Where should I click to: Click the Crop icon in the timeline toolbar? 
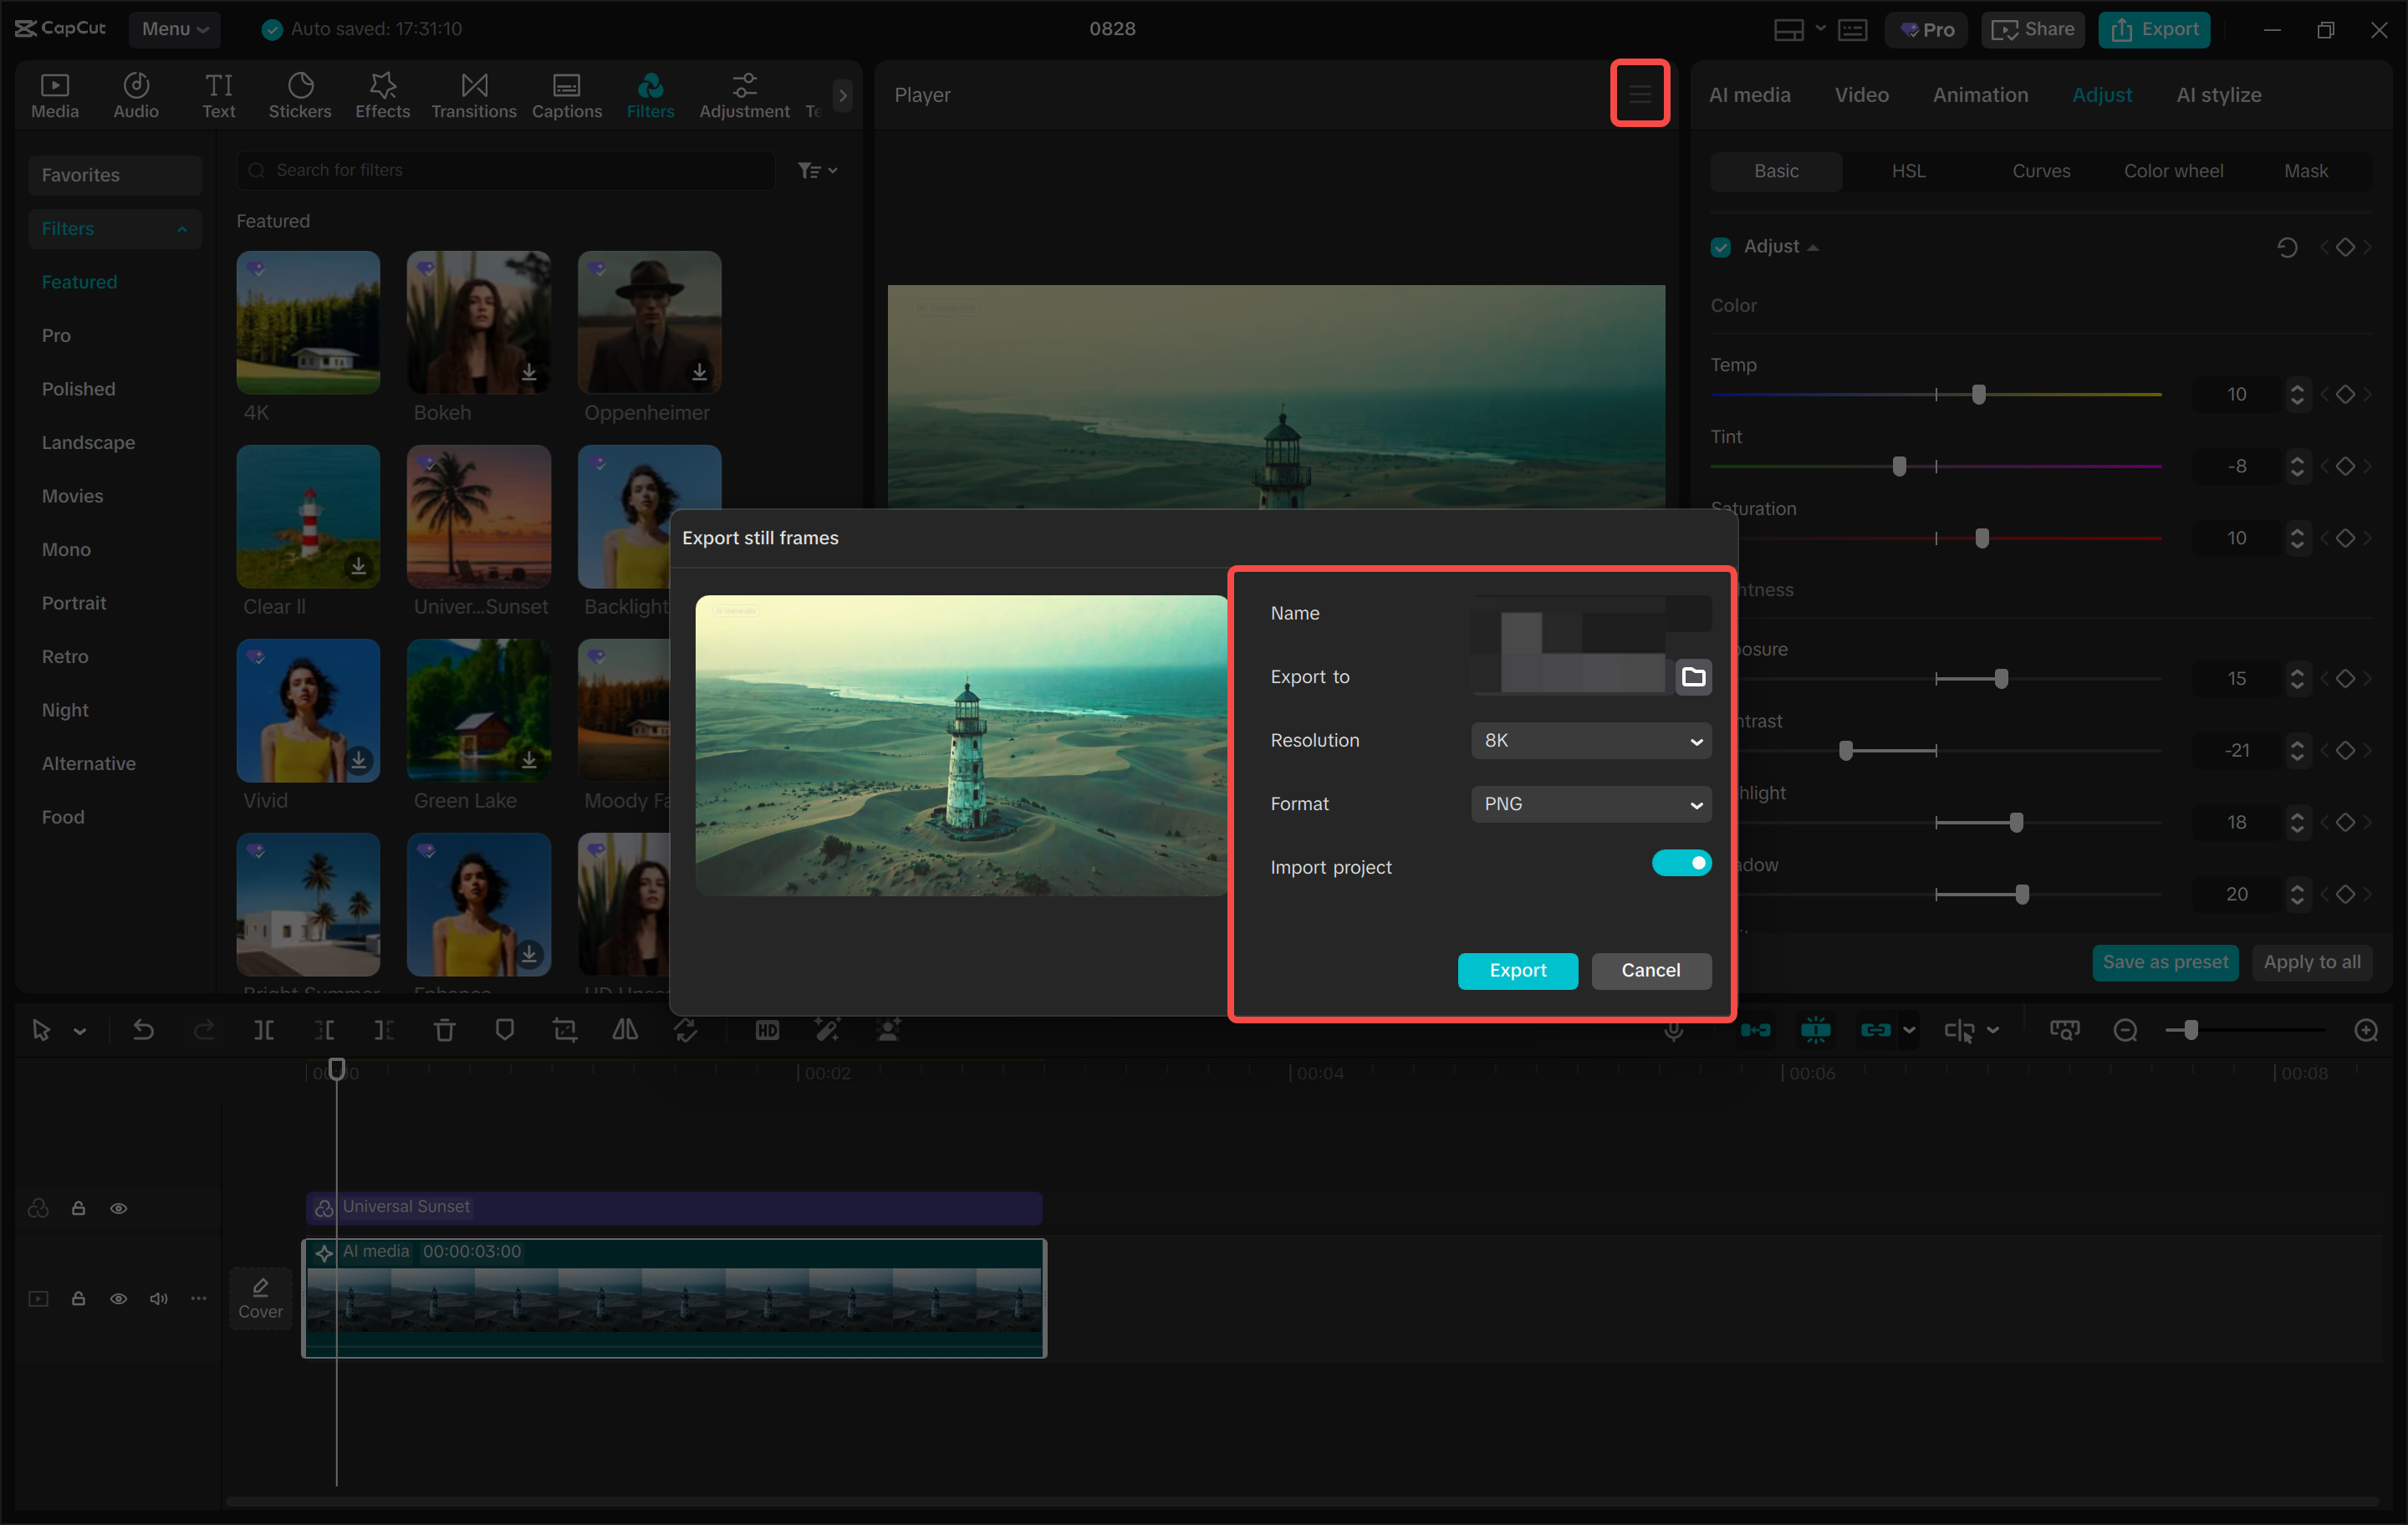pyautogui.click(x=565, y=1030)
